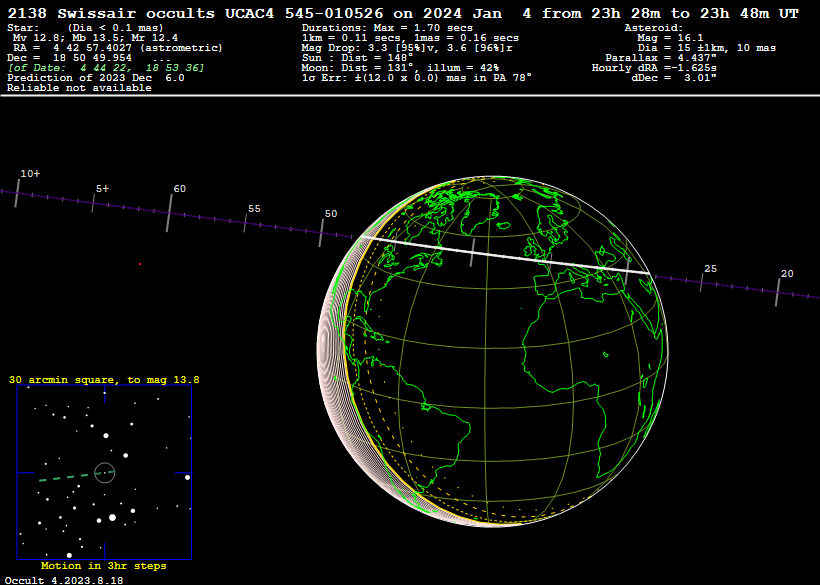Click the white occultation track across the globe
Viewport: 820px width, 585px height.
(505, 256)
